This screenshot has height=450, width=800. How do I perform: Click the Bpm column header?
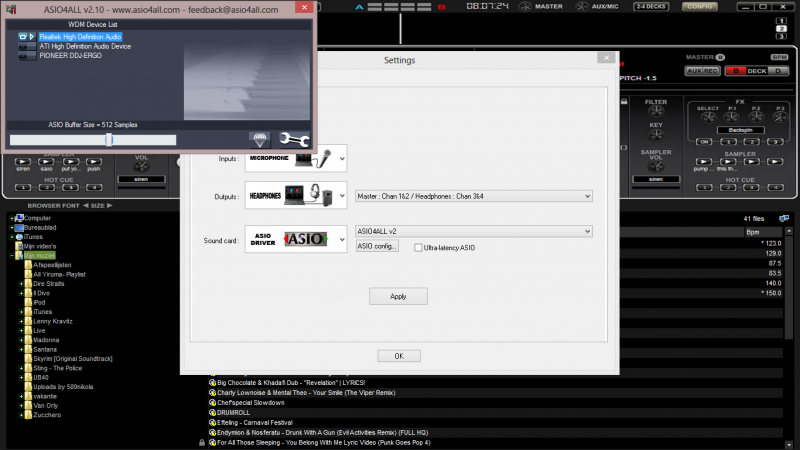pos(763,232)
